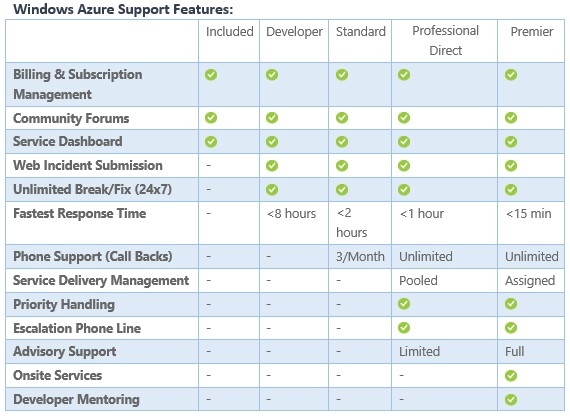Click the Unlimited Break/Fix checkmark under Professional Direct
The image size is (570, 416).
(404, 190)
